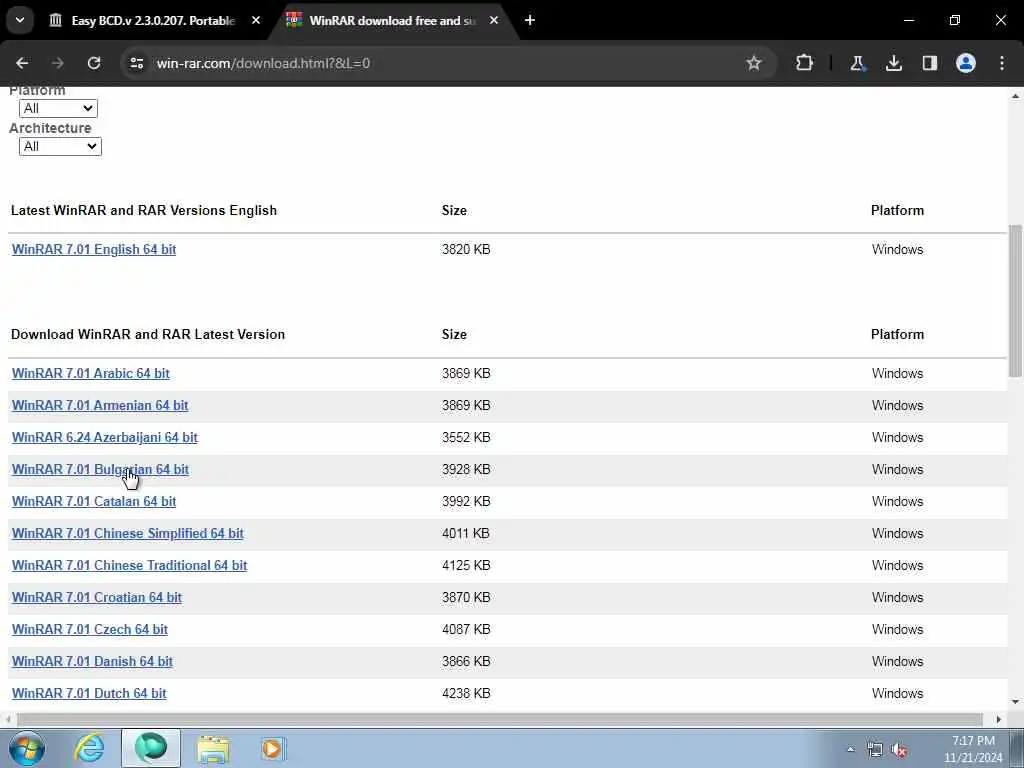This screenshot has width=1024, height=768.
Task: Download WinRAR 7.01 Czech 64 bit
Action: click(89, 630)
